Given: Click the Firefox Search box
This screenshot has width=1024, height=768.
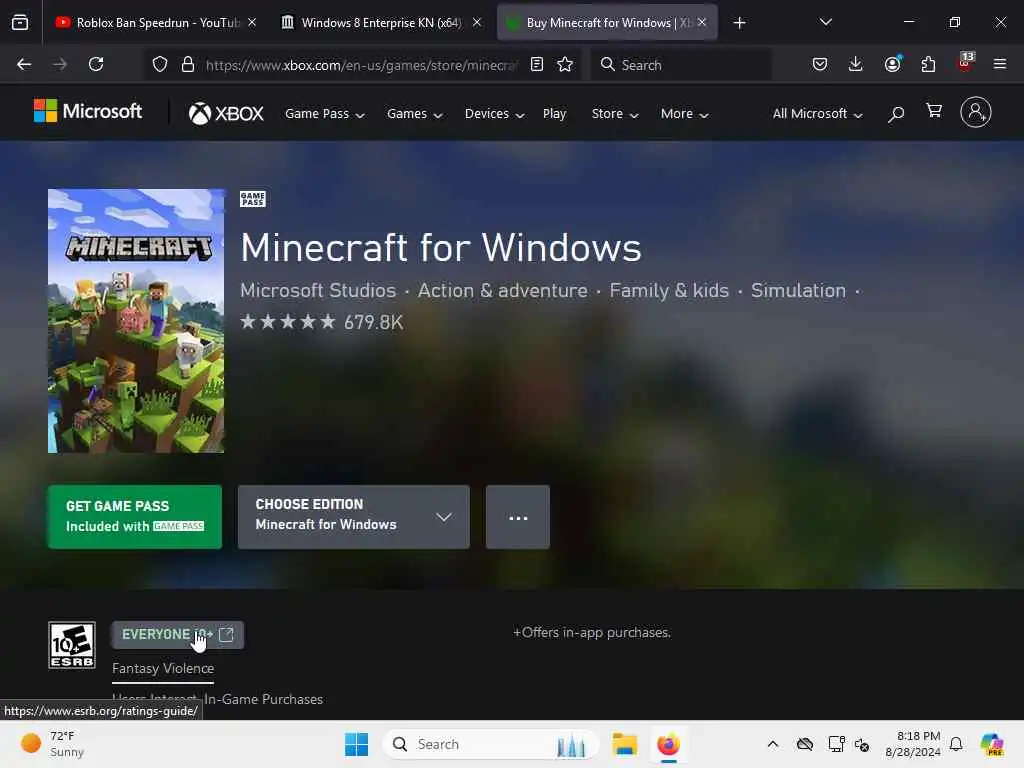Looking at the screenshot, I should [681, 65].
